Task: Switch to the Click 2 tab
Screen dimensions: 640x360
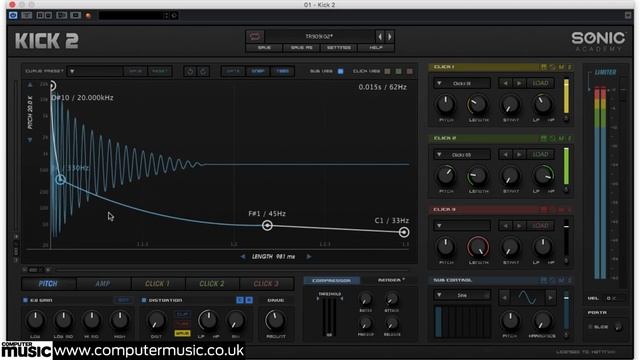Action: point(212,284)
